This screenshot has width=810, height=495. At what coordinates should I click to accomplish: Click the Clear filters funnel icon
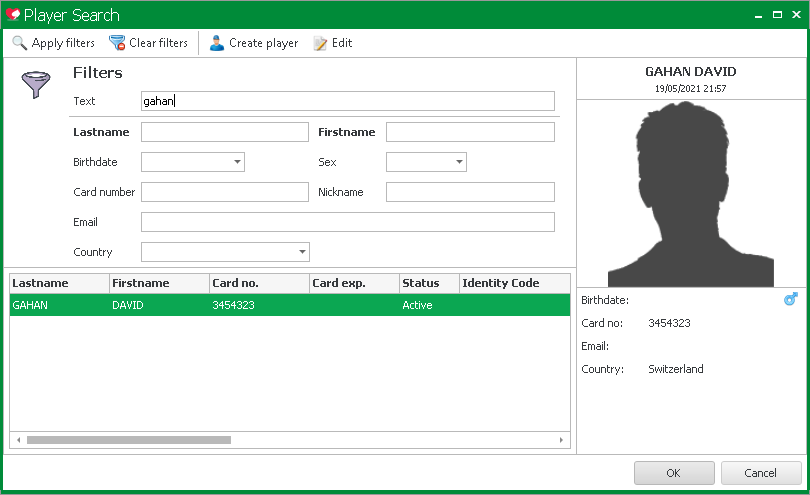pos(117,43)
